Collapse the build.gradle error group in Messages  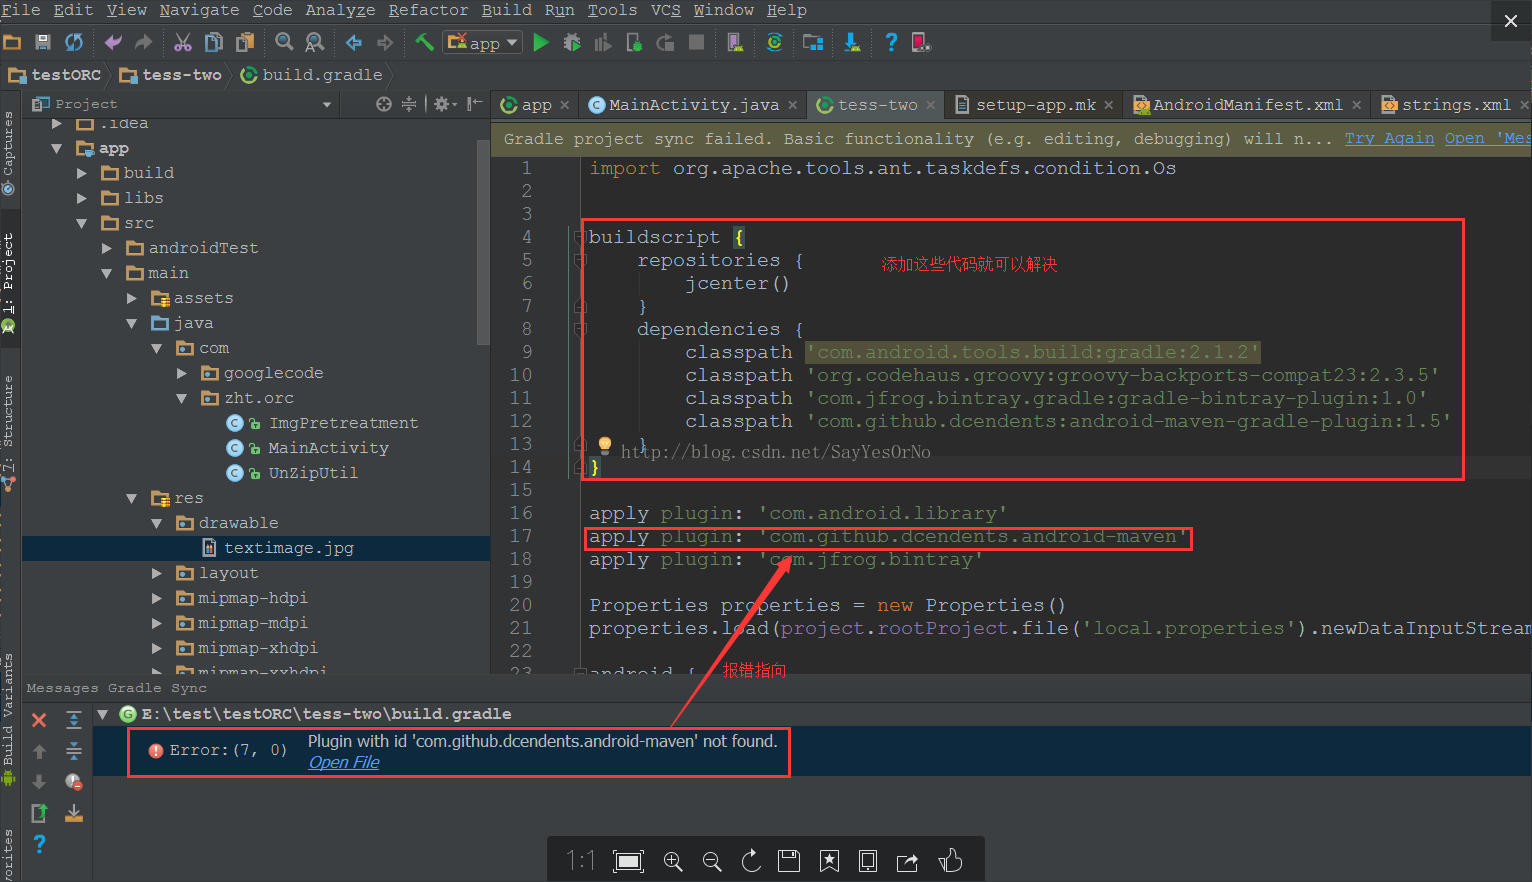coord(102,714)
